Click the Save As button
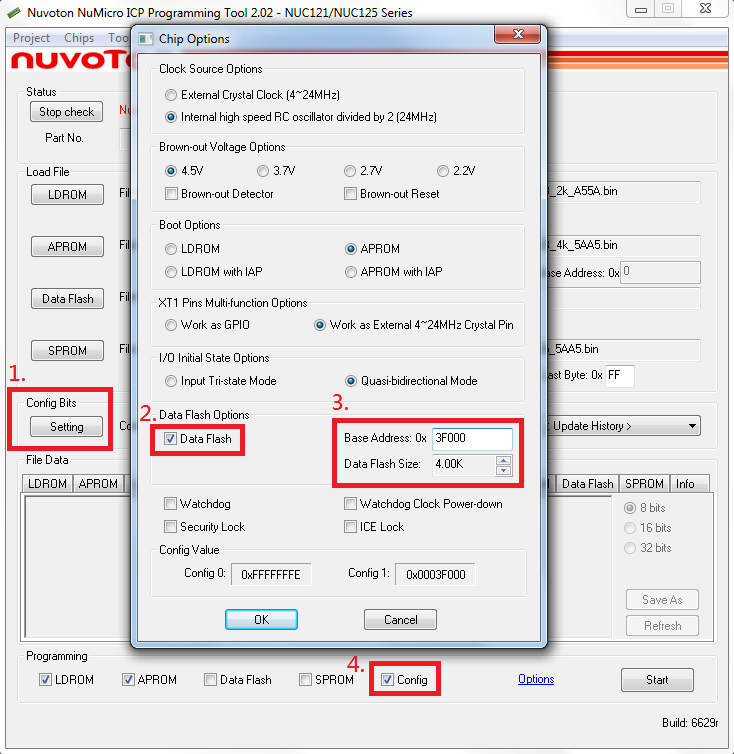The height and width of the screenshot is (754, 734). 662,600
